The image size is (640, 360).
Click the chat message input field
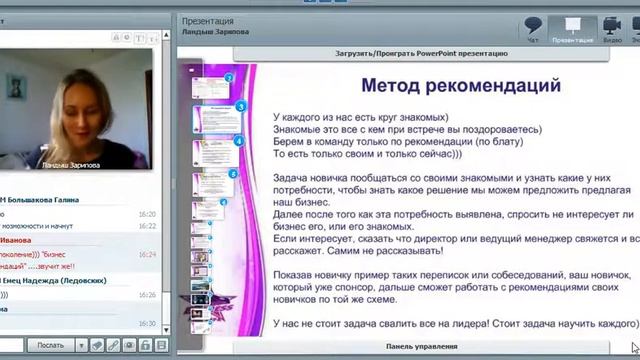point(11,345)
